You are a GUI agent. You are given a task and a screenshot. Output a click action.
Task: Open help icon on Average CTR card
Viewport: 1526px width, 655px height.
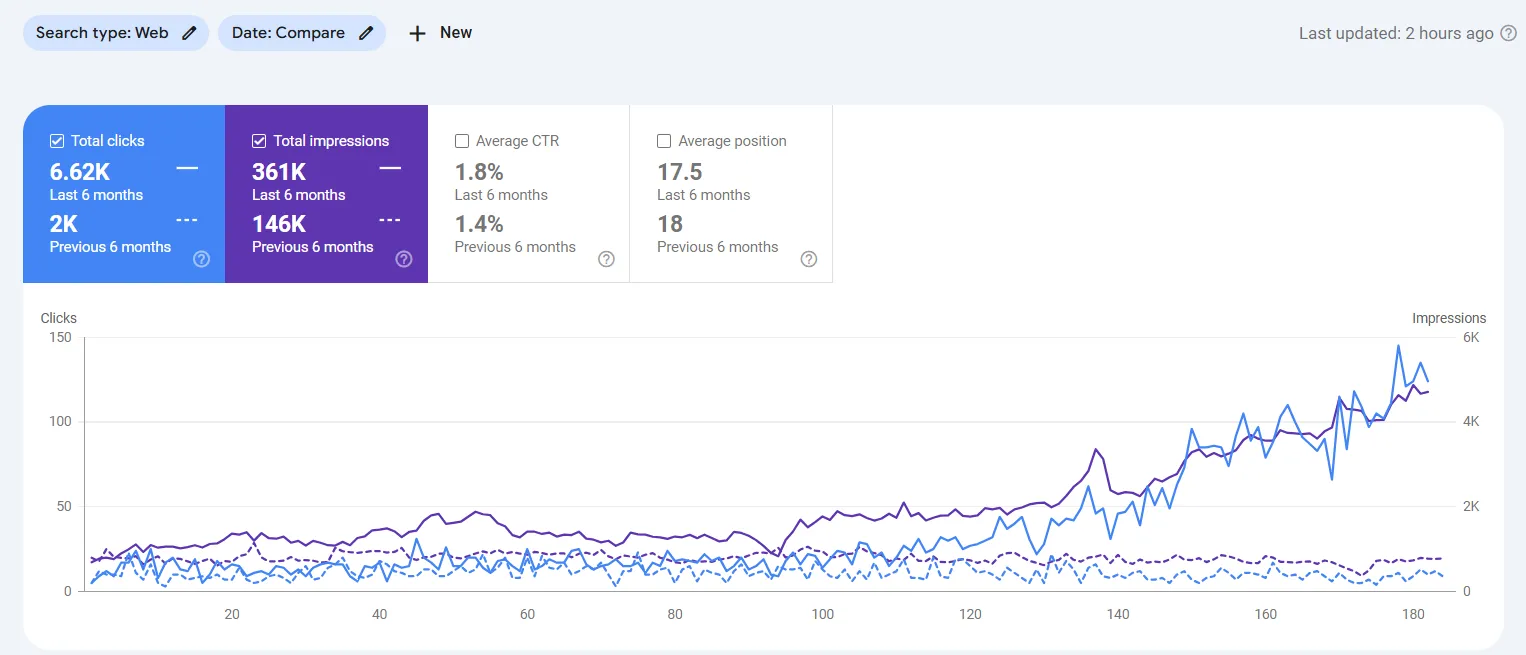tap(606, 259)
